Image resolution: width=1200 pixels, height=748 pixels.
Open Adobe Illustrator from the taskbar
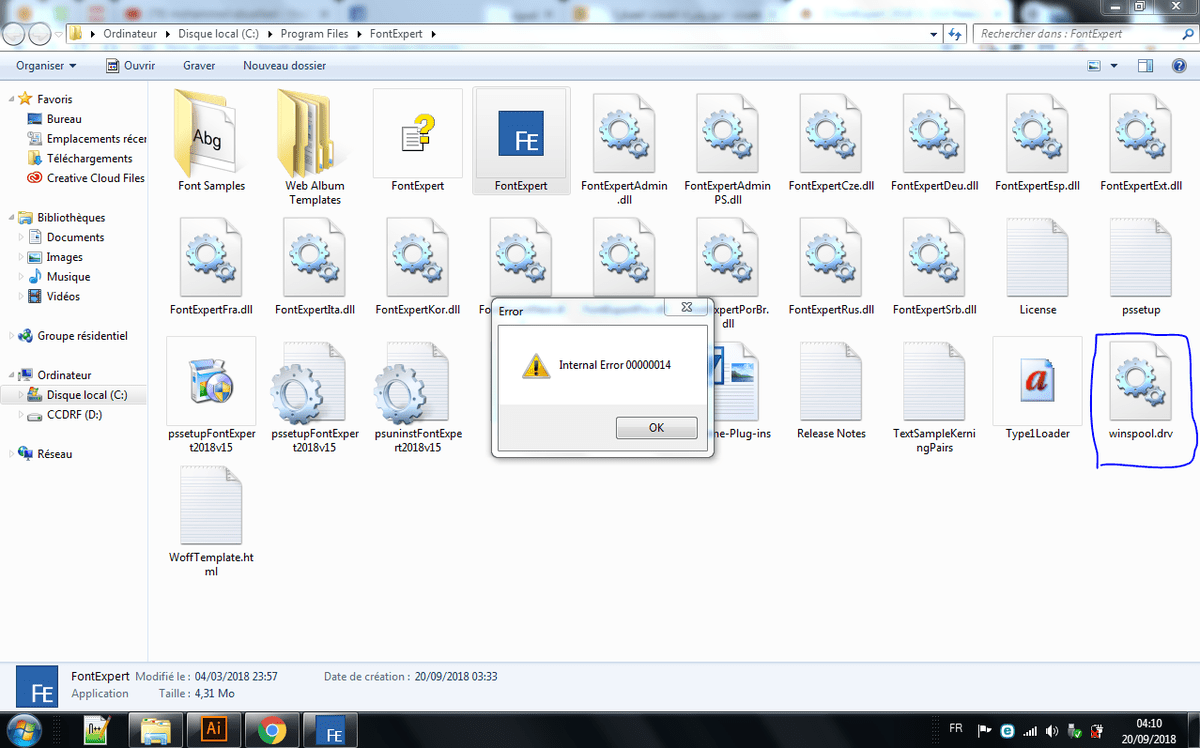[213, 729]
